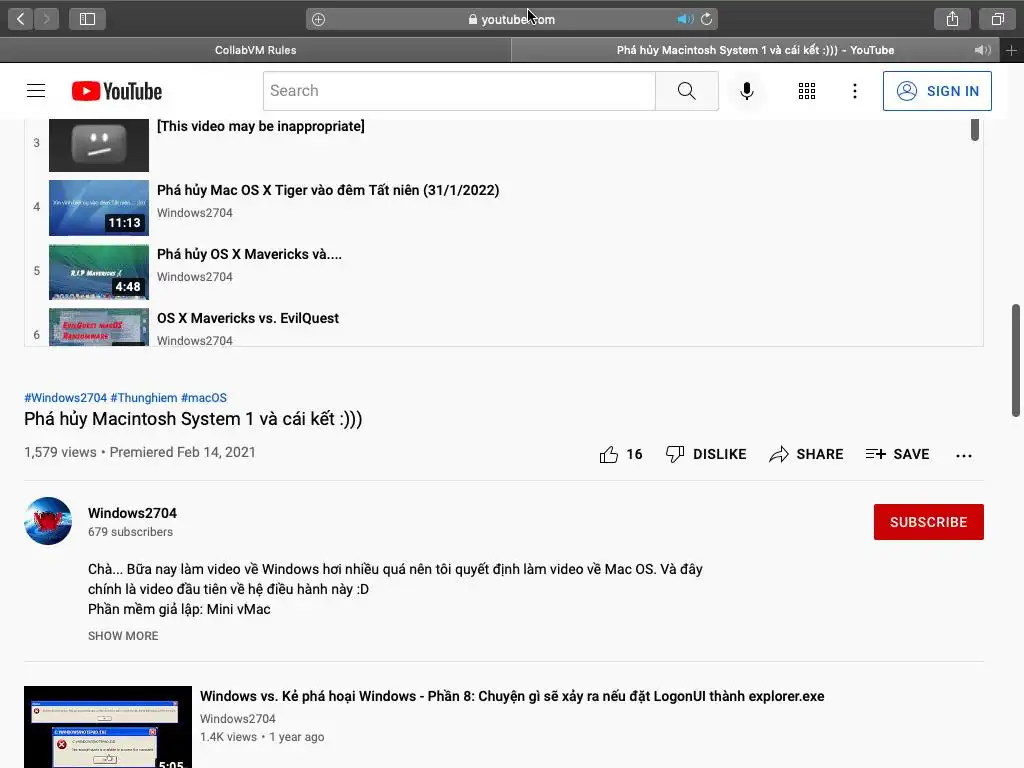Mute audio via address bar speaker icon

pyautogui.click(x=684, y=19)
